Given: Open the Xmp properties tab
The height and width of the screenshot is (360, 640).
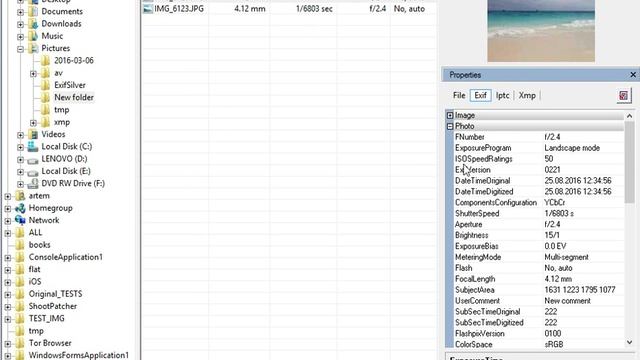Looking at the screenshot, I should pyautogui.click(x=527, y=96).
